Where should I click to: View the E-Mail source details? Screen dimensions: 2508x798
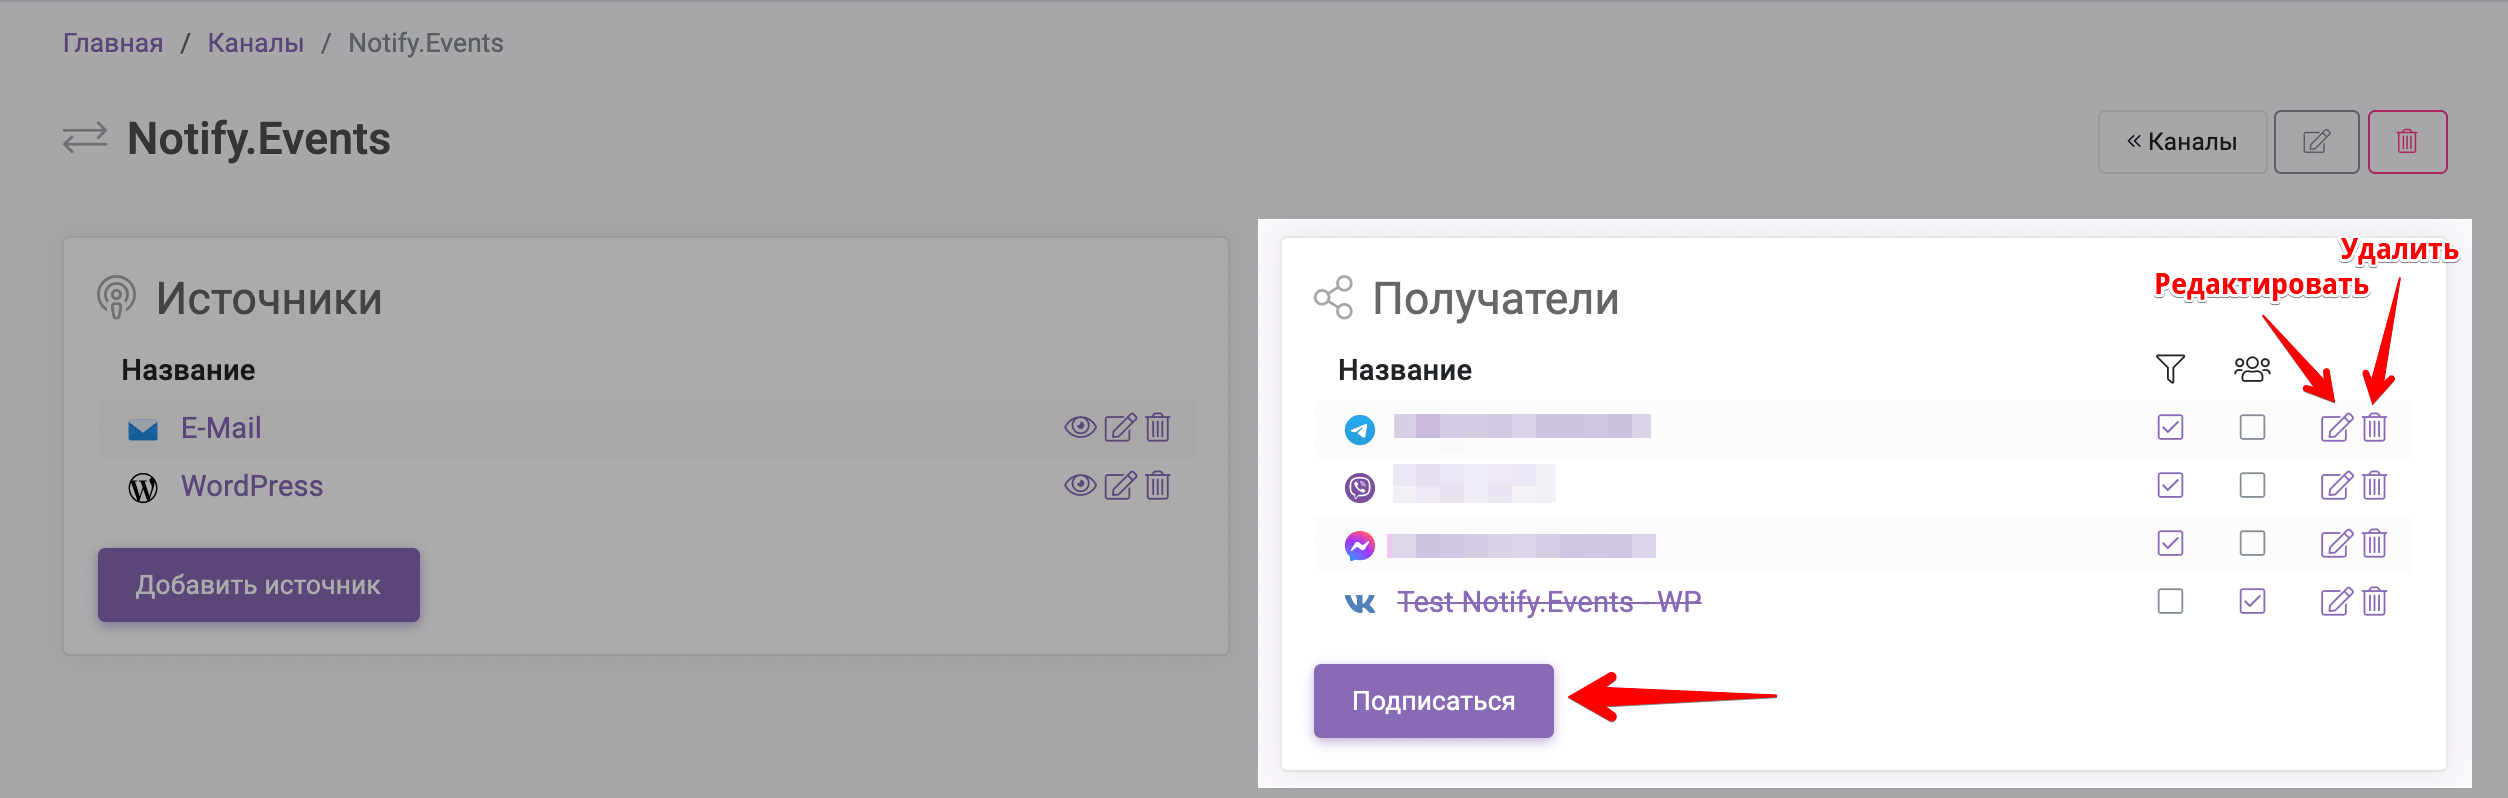tap(1080, 427)
